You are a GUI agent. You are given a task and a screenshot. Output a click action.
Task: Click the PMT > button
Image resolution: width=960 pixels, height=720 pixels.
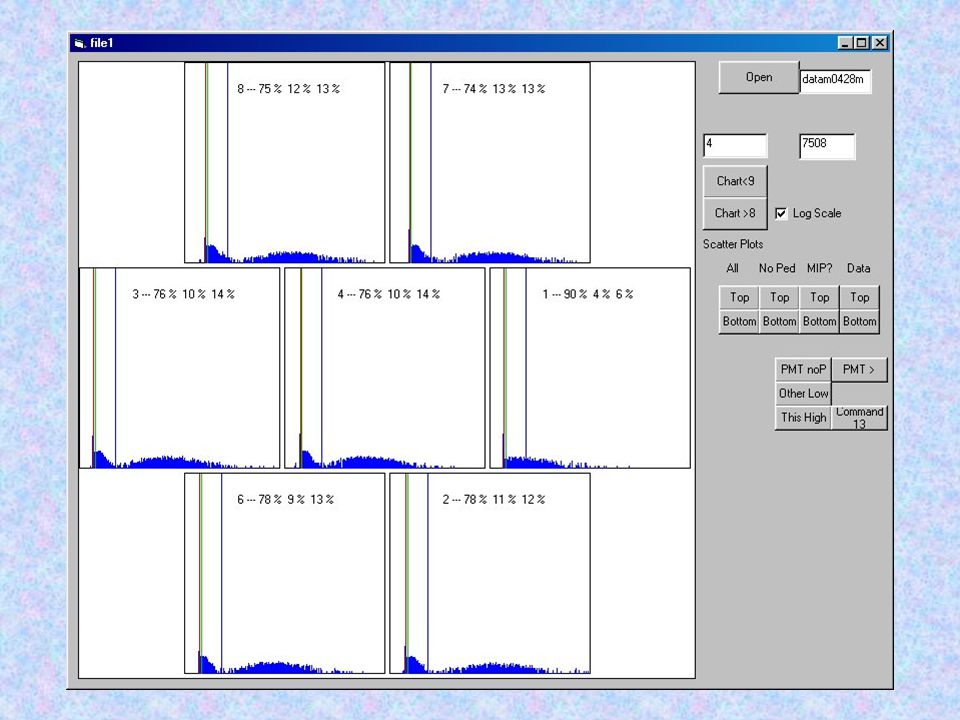pyautogui.click(x=859, y=370)
